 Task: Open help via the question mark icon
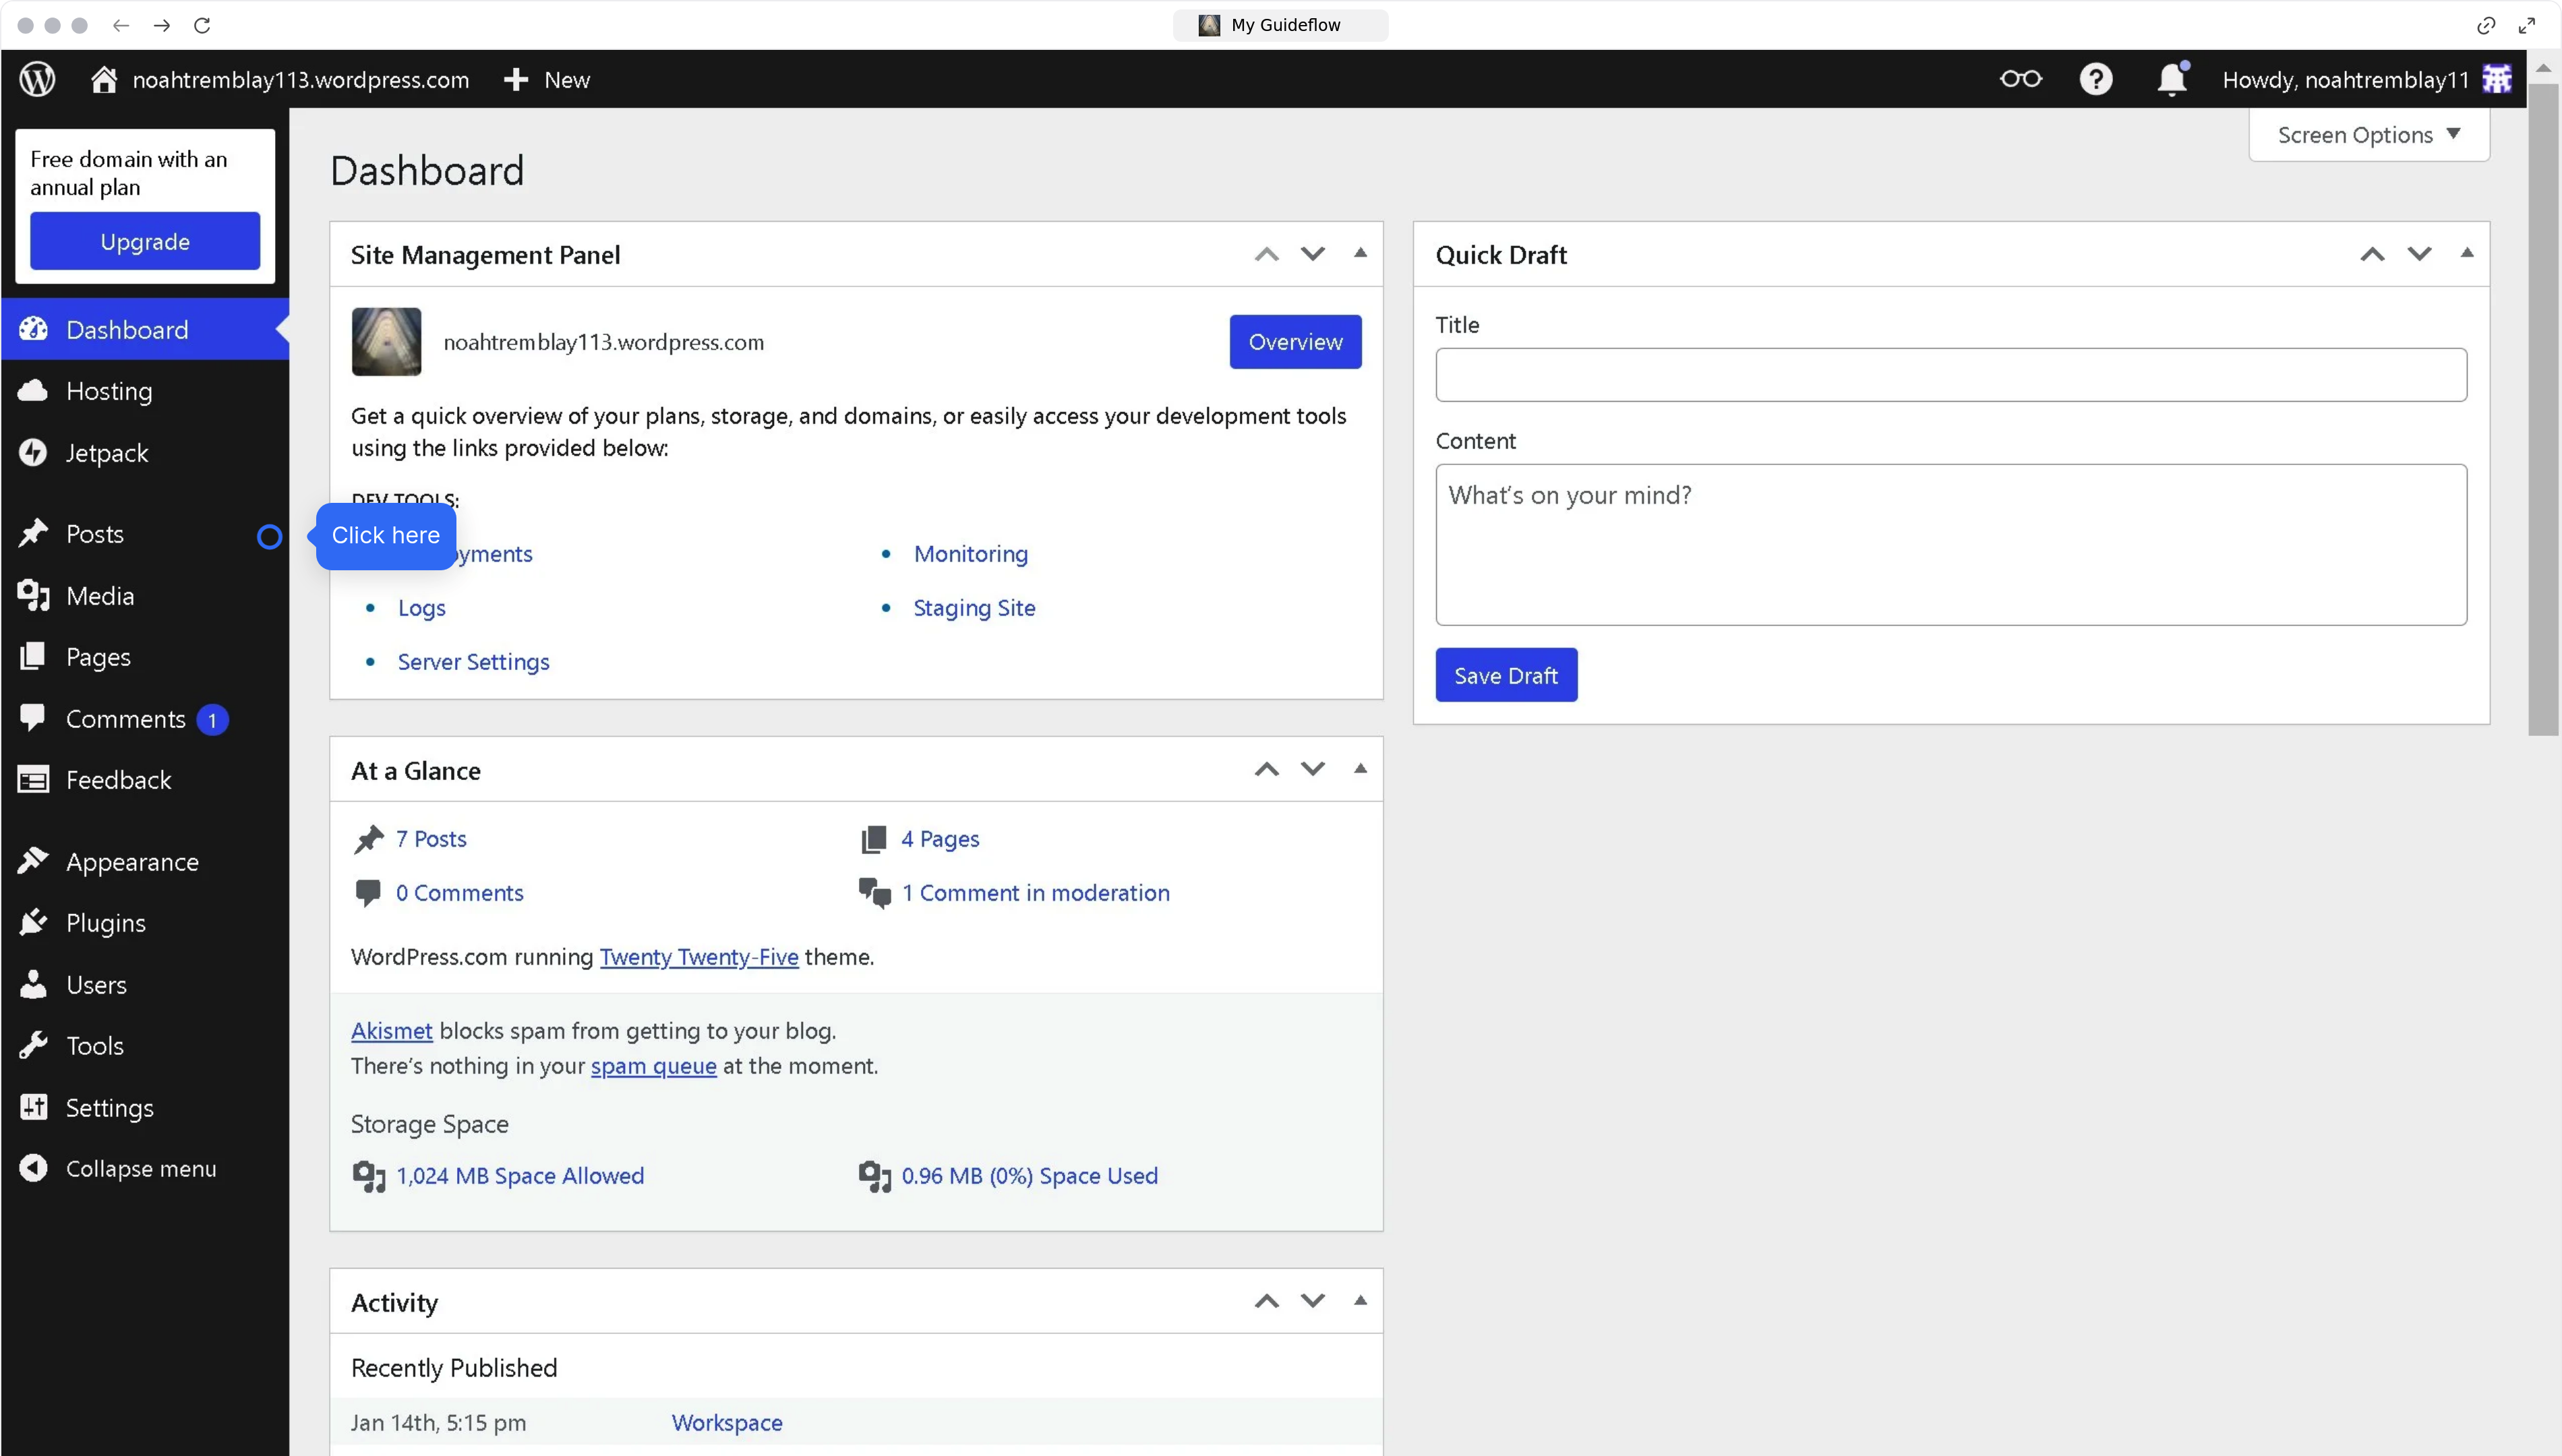(x=2096, y=79)
